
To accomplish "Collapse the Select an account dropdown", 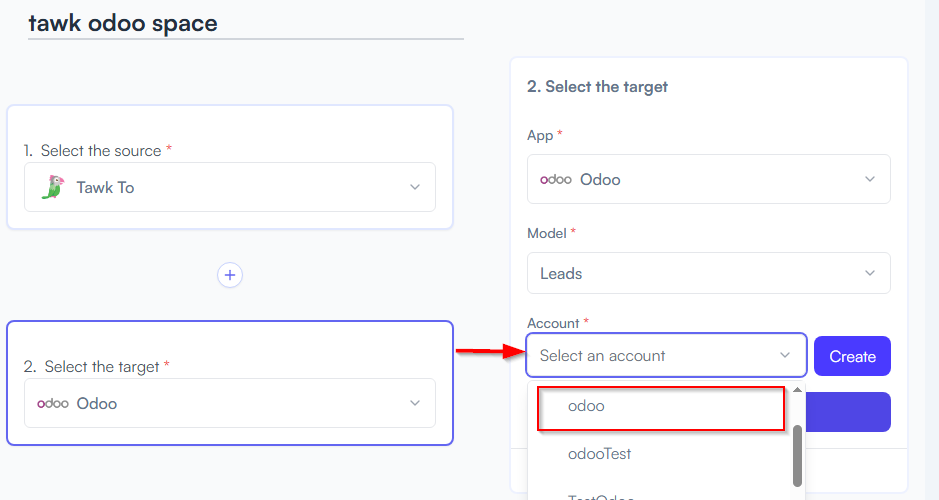I will pyautogui.click(x=784, y=355).
